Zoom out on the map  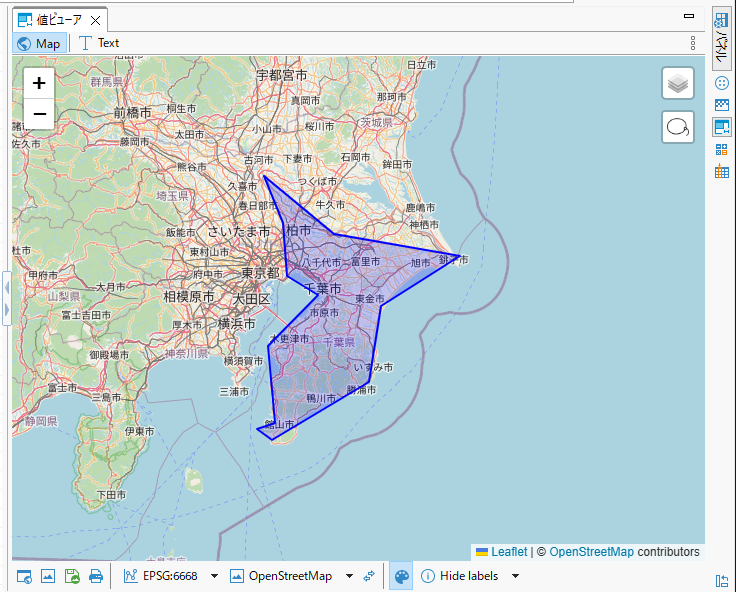coord(39,114)
